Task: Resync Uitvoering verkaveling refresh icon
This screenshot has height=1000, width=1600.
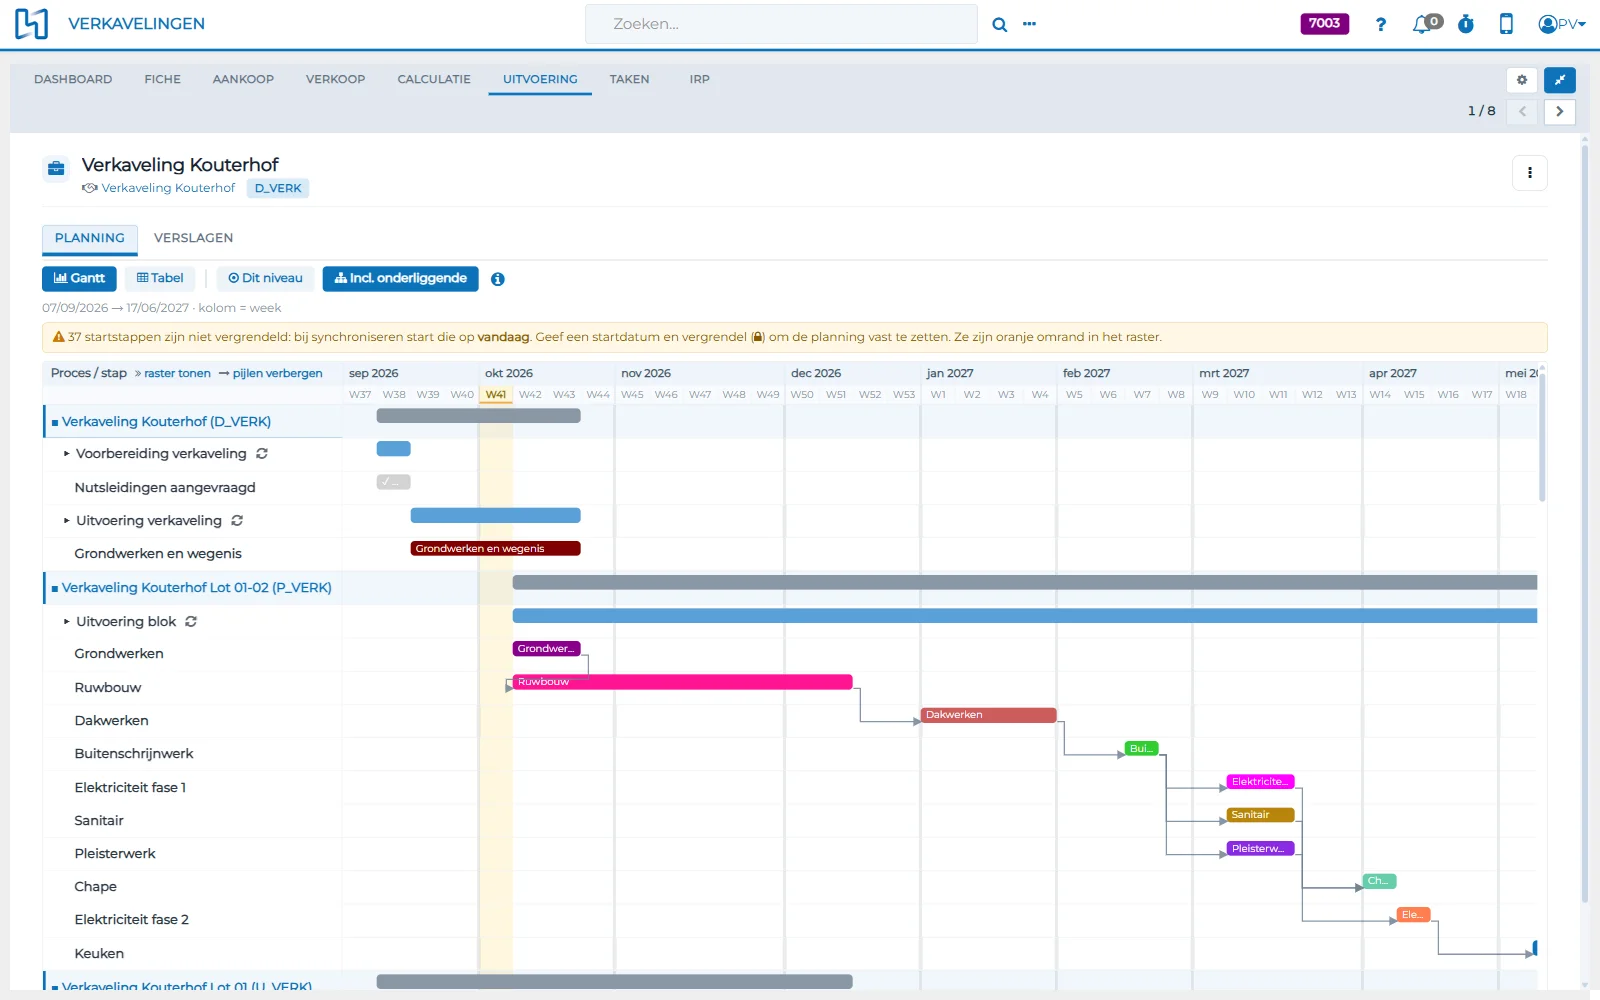Action: click(237, 521)
